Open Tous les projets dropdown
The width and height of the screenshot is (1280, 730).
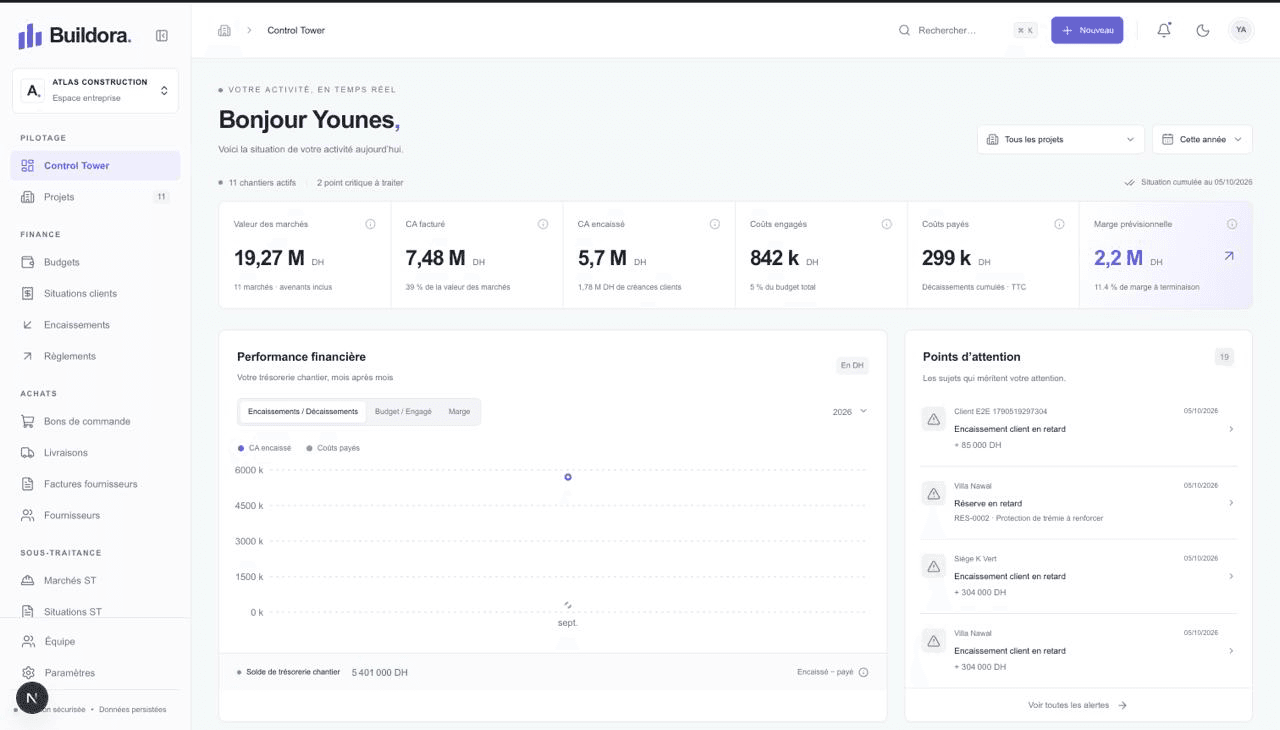coord(1061,139)
